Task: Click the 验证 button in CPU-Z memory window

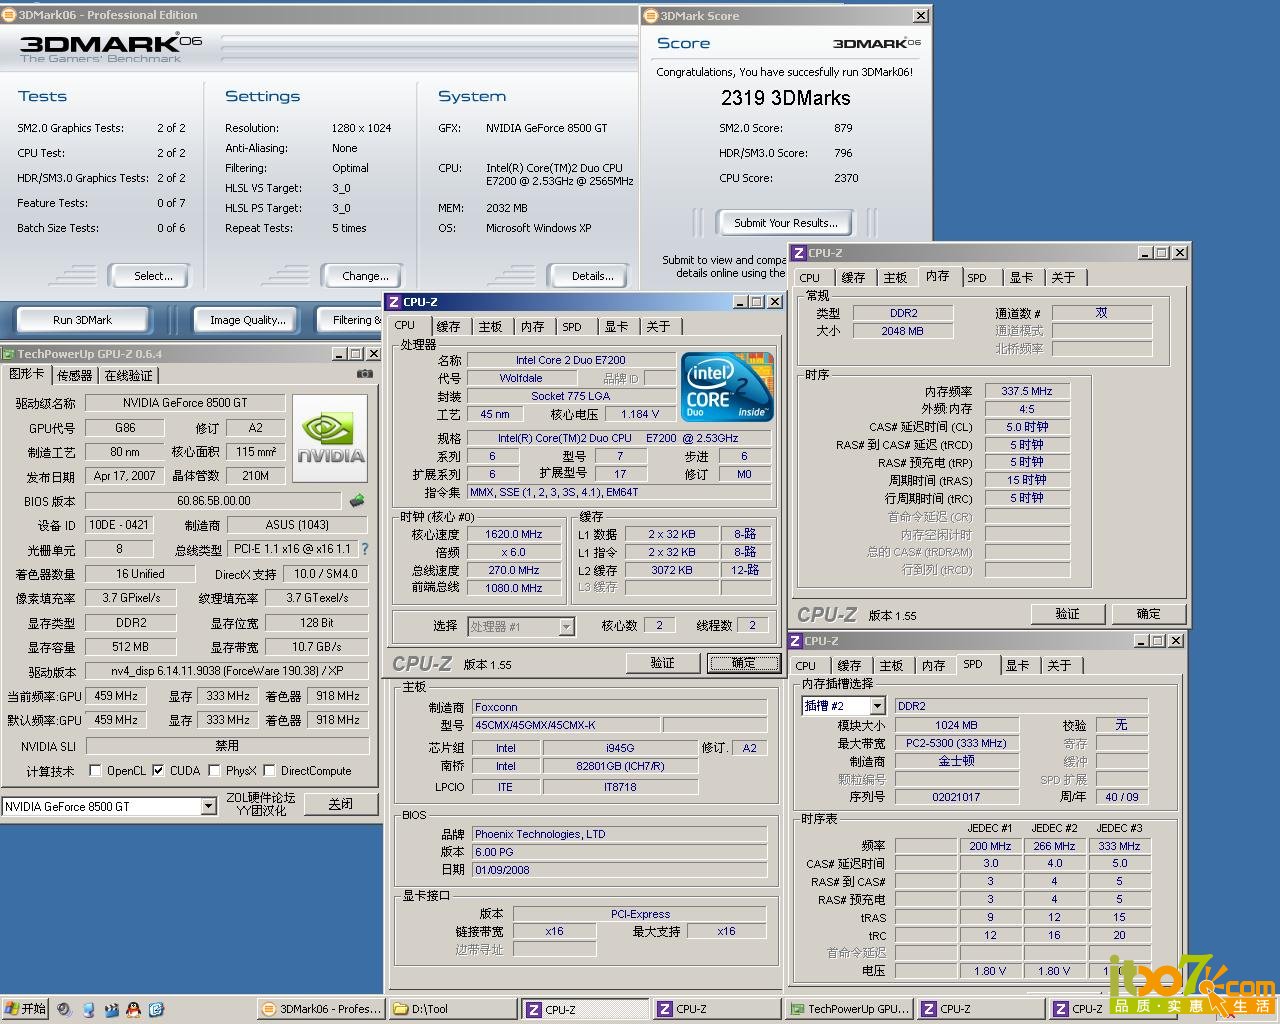Action: 1067,614
